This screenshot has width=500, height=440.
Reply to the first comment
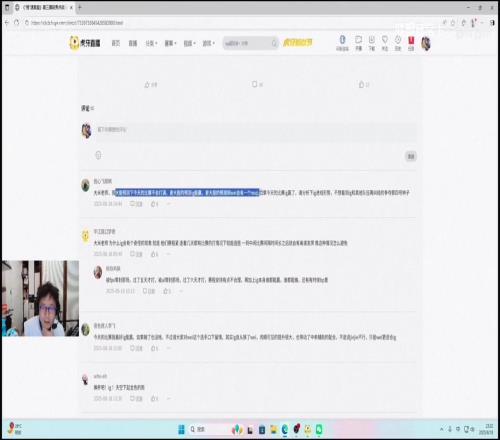[x=136, y=204]
